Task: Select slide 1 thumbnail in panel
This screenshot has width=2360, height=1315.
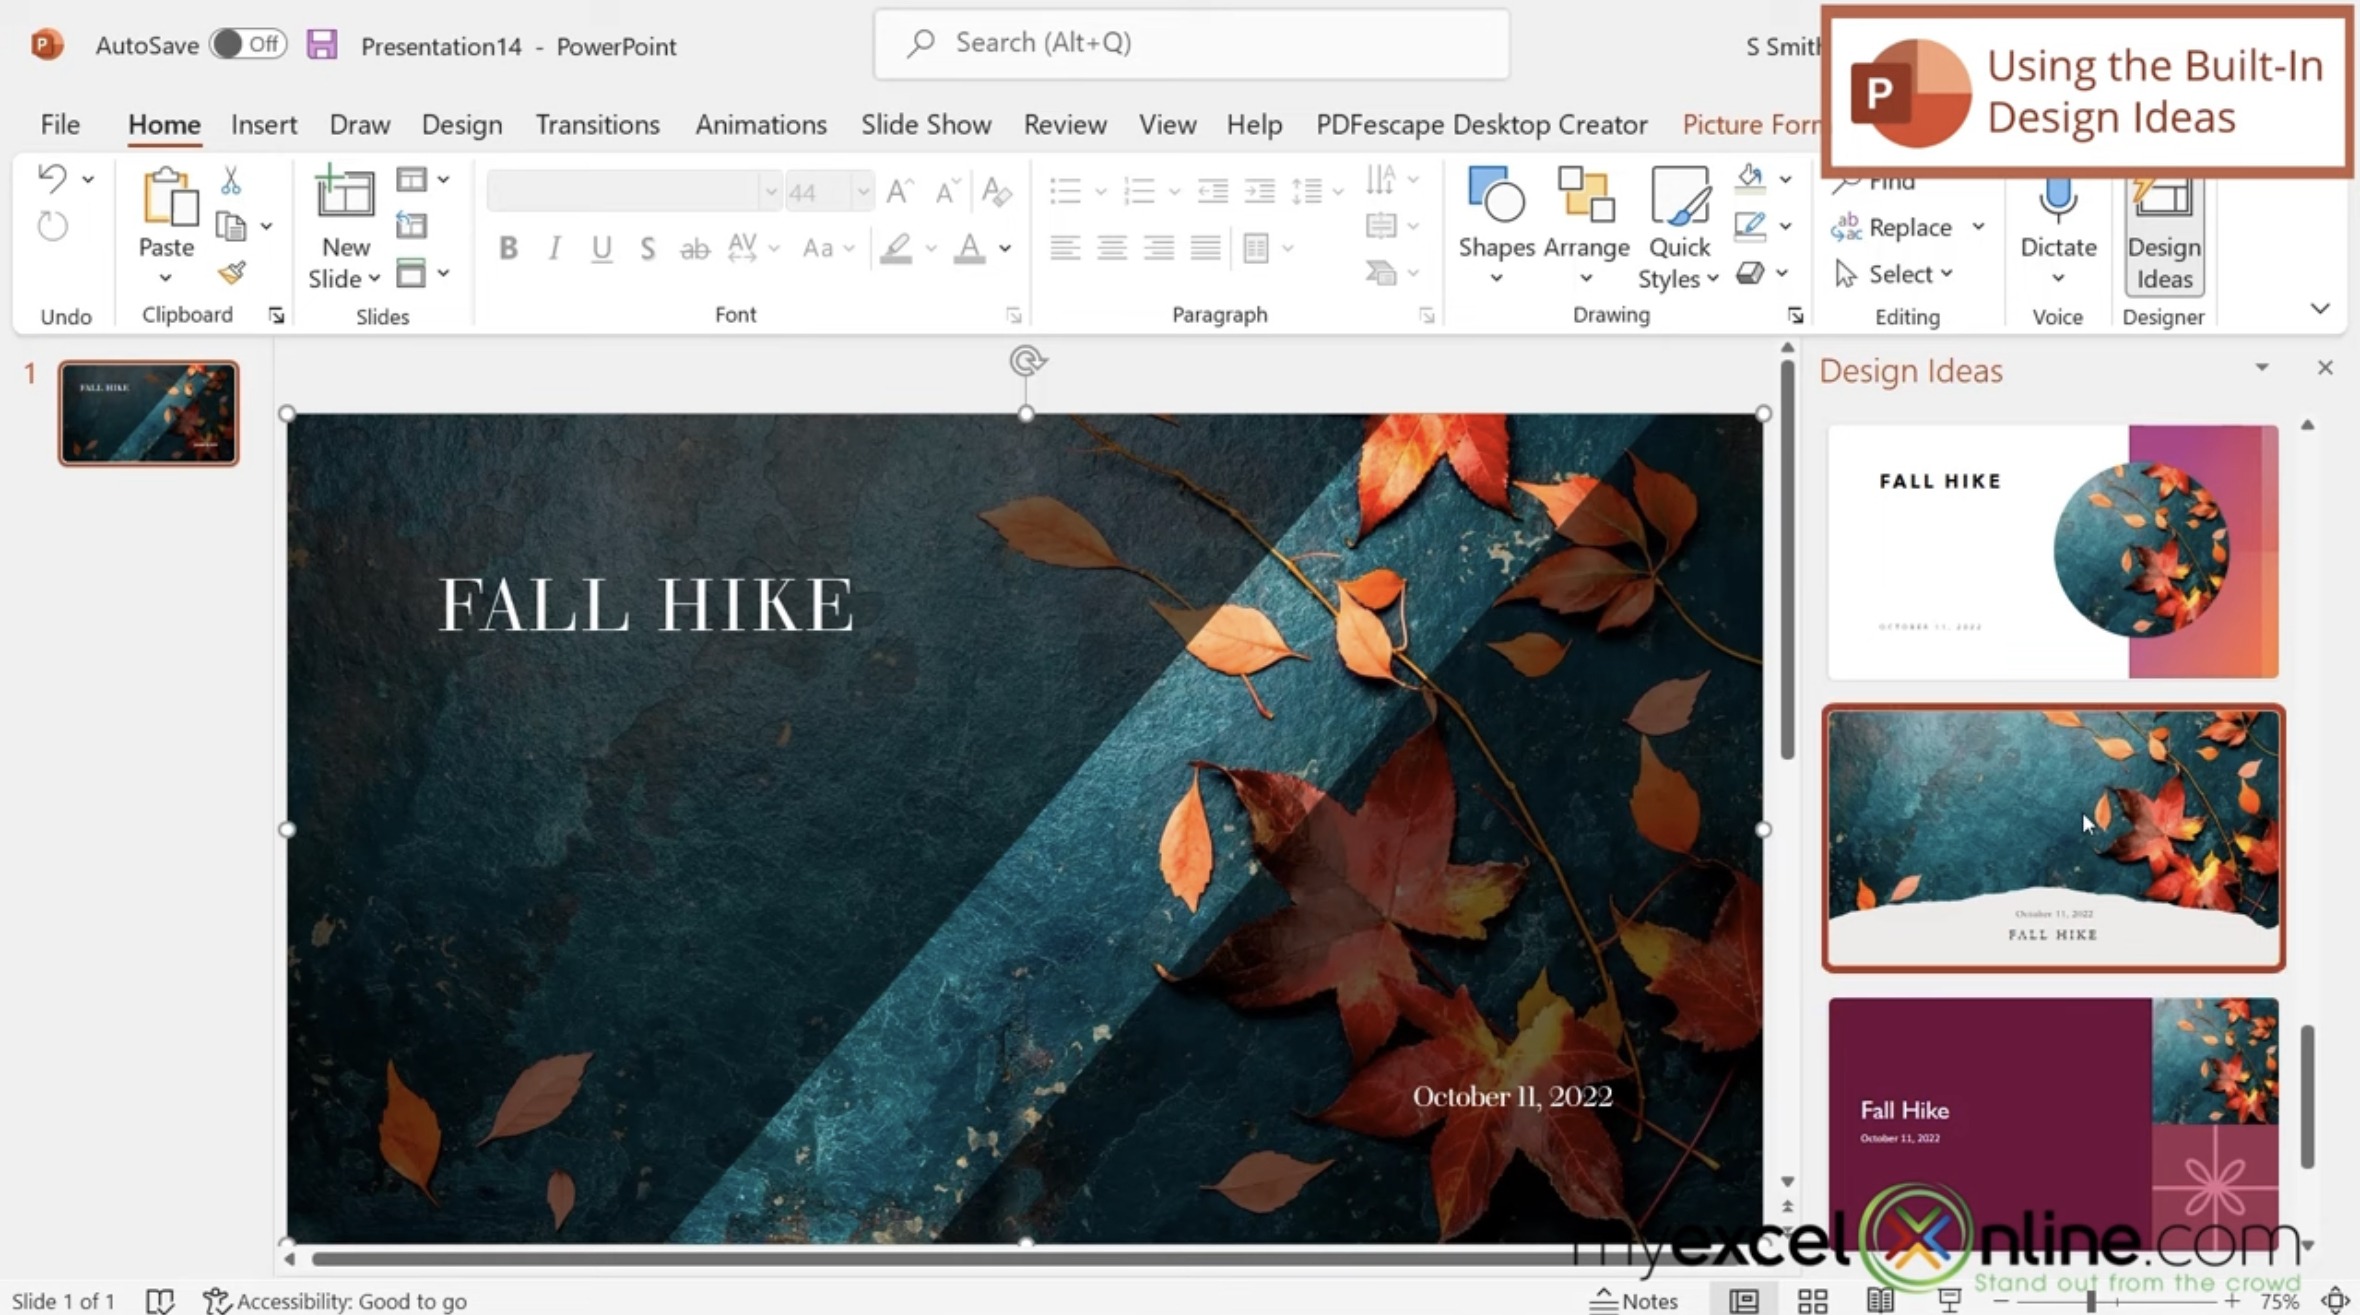Action: 148,413
